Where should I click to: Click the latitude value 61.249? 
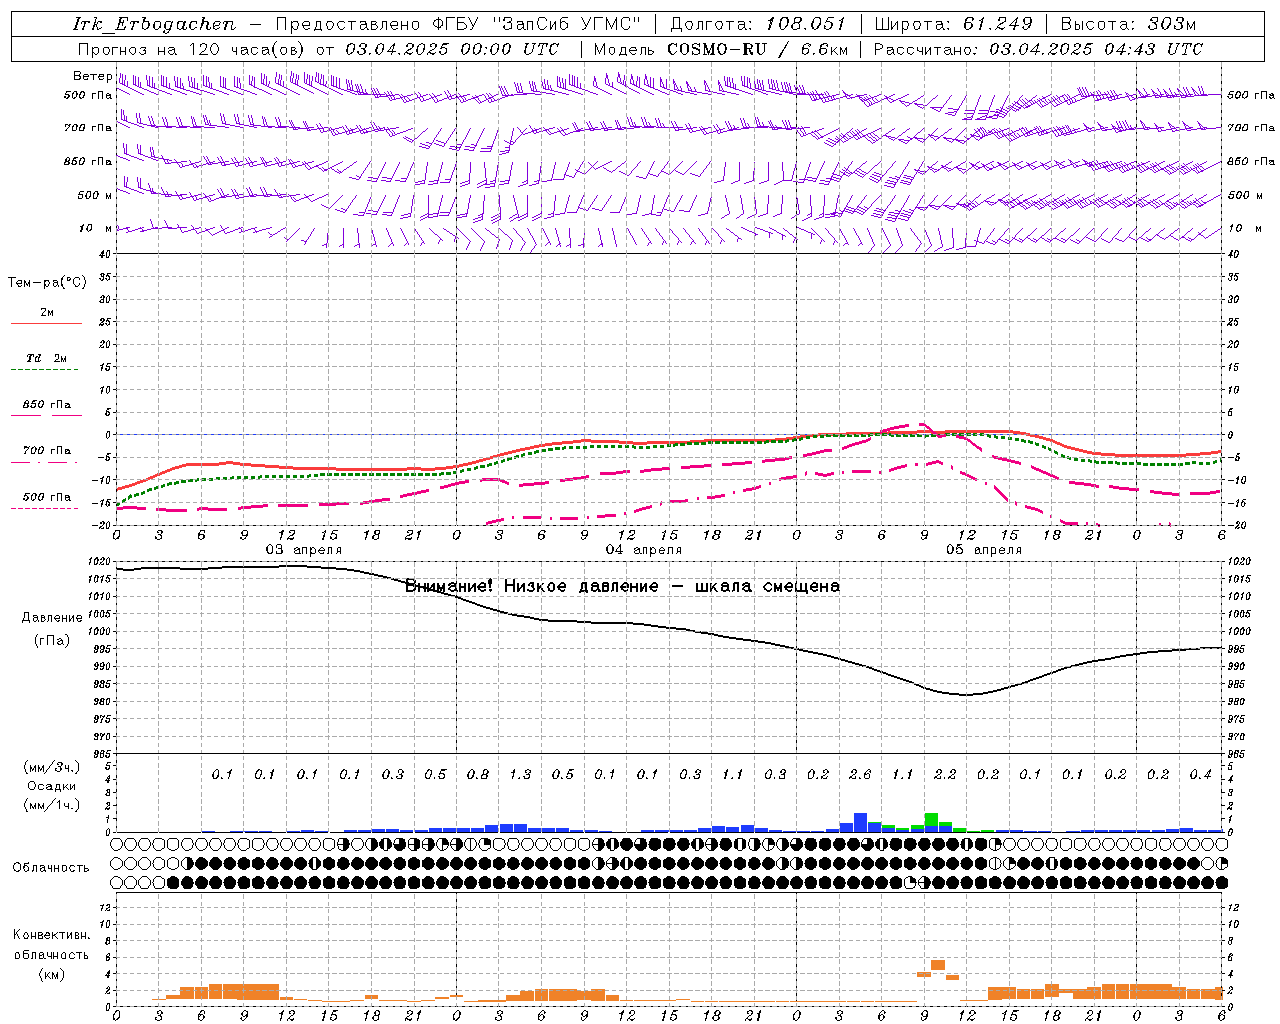tap(997, 24)
